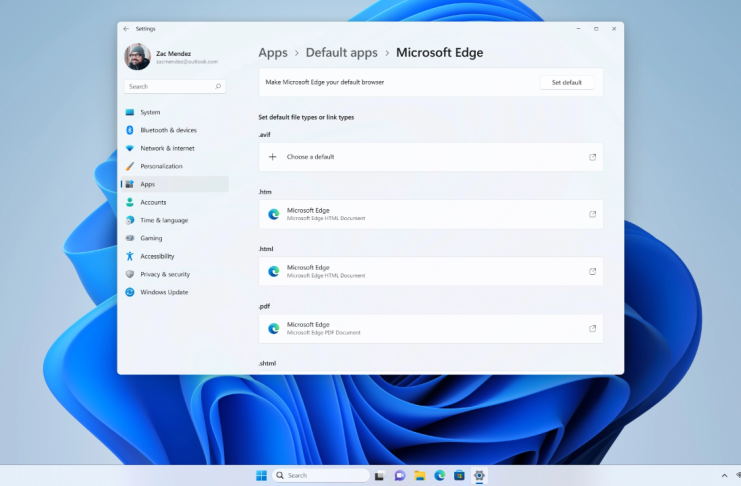Screen dimensions: 741x486
Task: Click Microsoft Edge entry under .html
Action: tap(431, 271)
